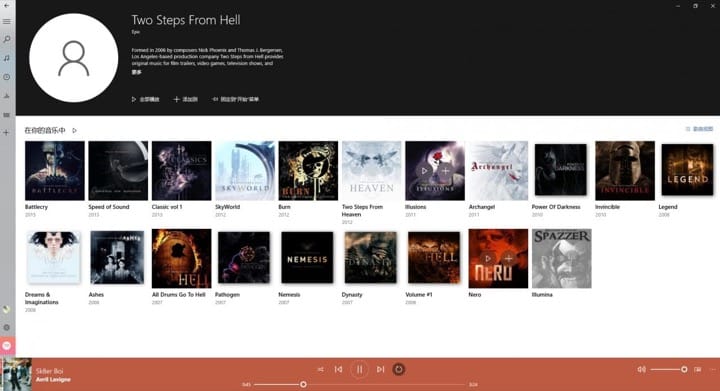Open the Speed of Sound album cover
Image resolution: width=720 pixels, height=391 pixels.
[118, 171]
